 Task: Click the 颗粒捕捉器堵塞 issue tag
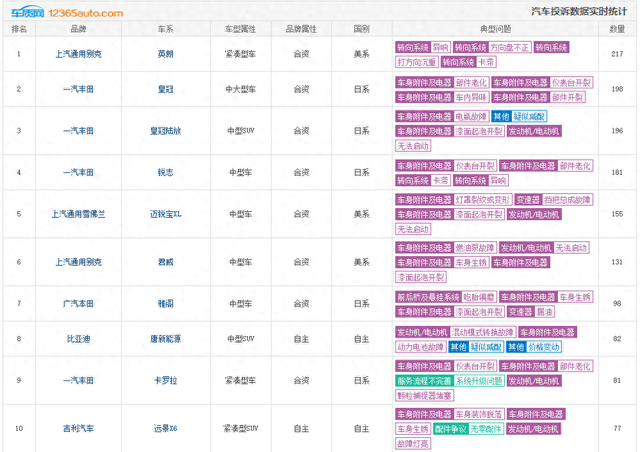click(424, 396)
